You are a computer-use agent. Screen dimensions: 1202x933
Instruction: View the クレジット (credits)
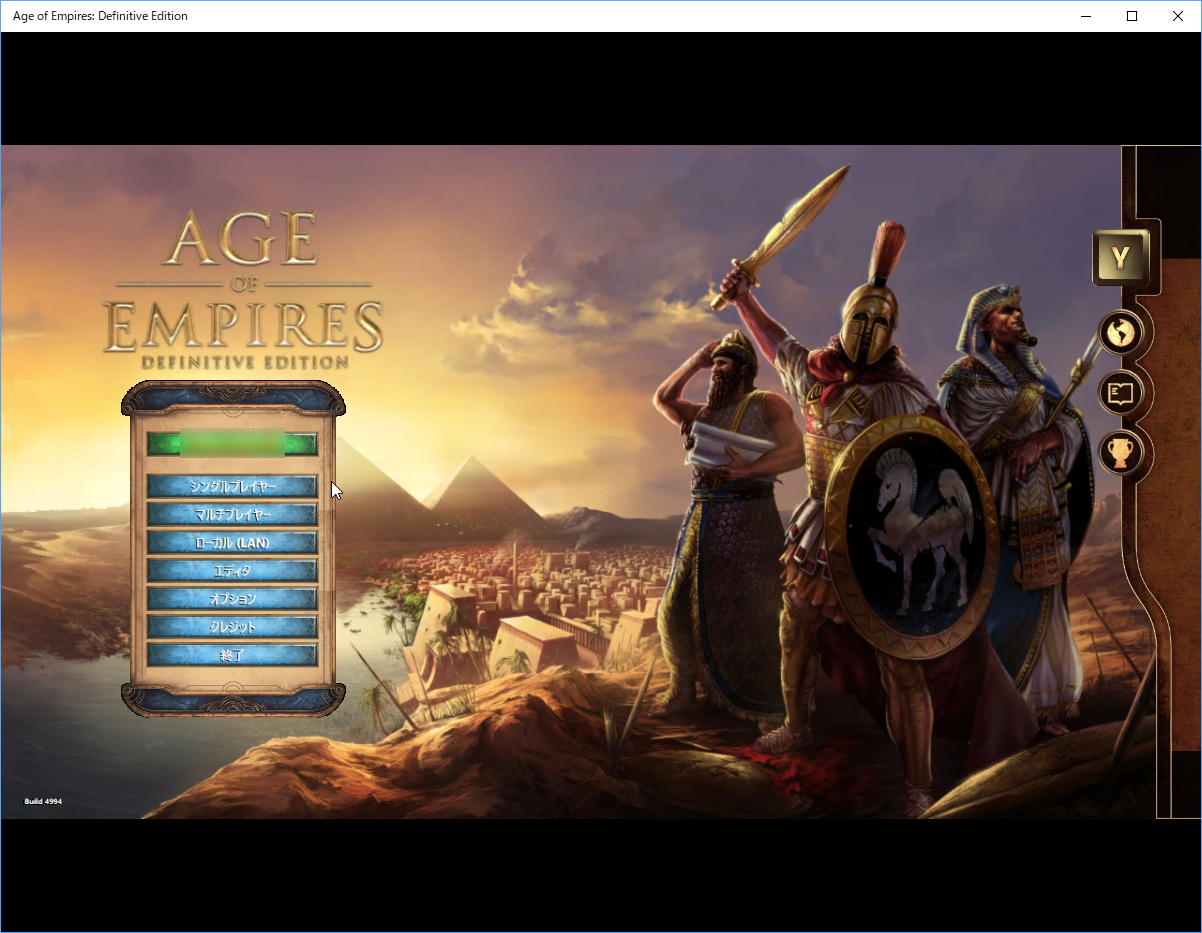click(232, 624)
